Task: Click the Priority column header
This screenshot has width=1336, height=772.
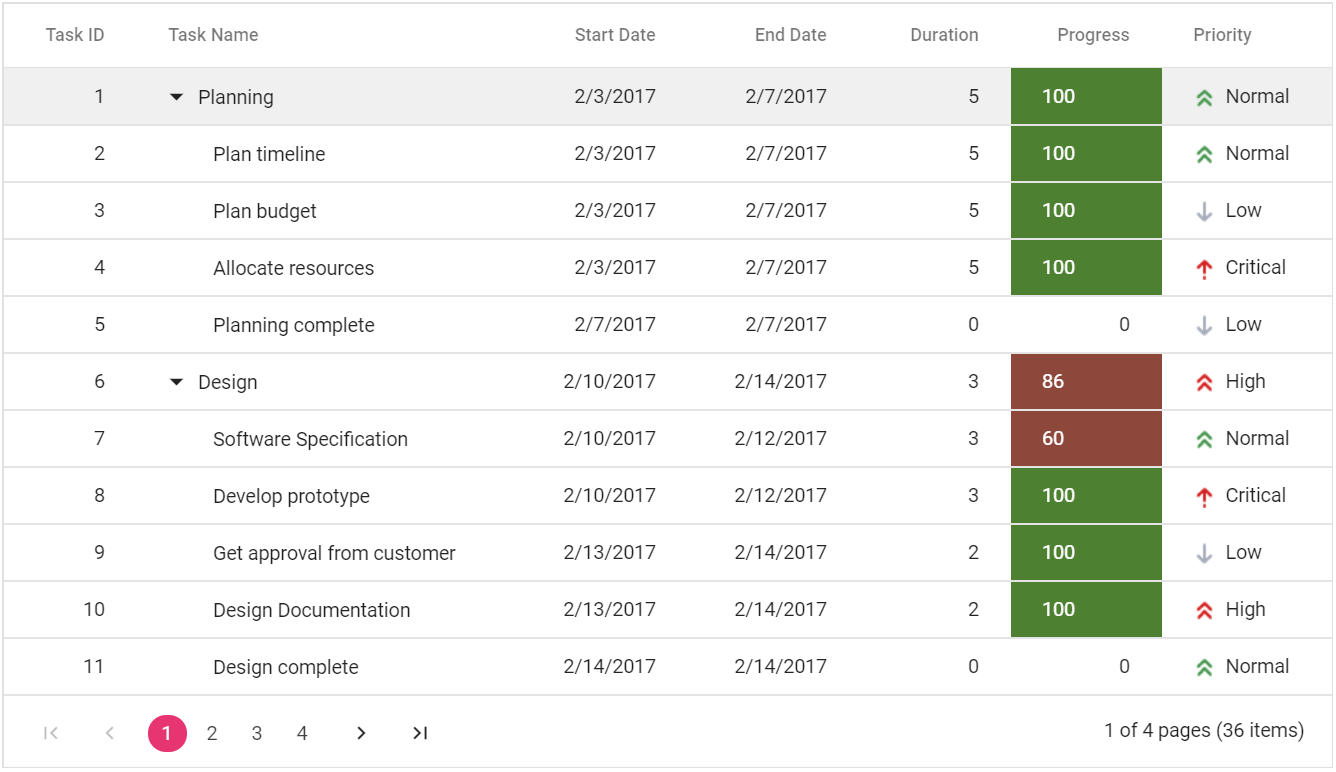Action: (x=1222, y=35)
